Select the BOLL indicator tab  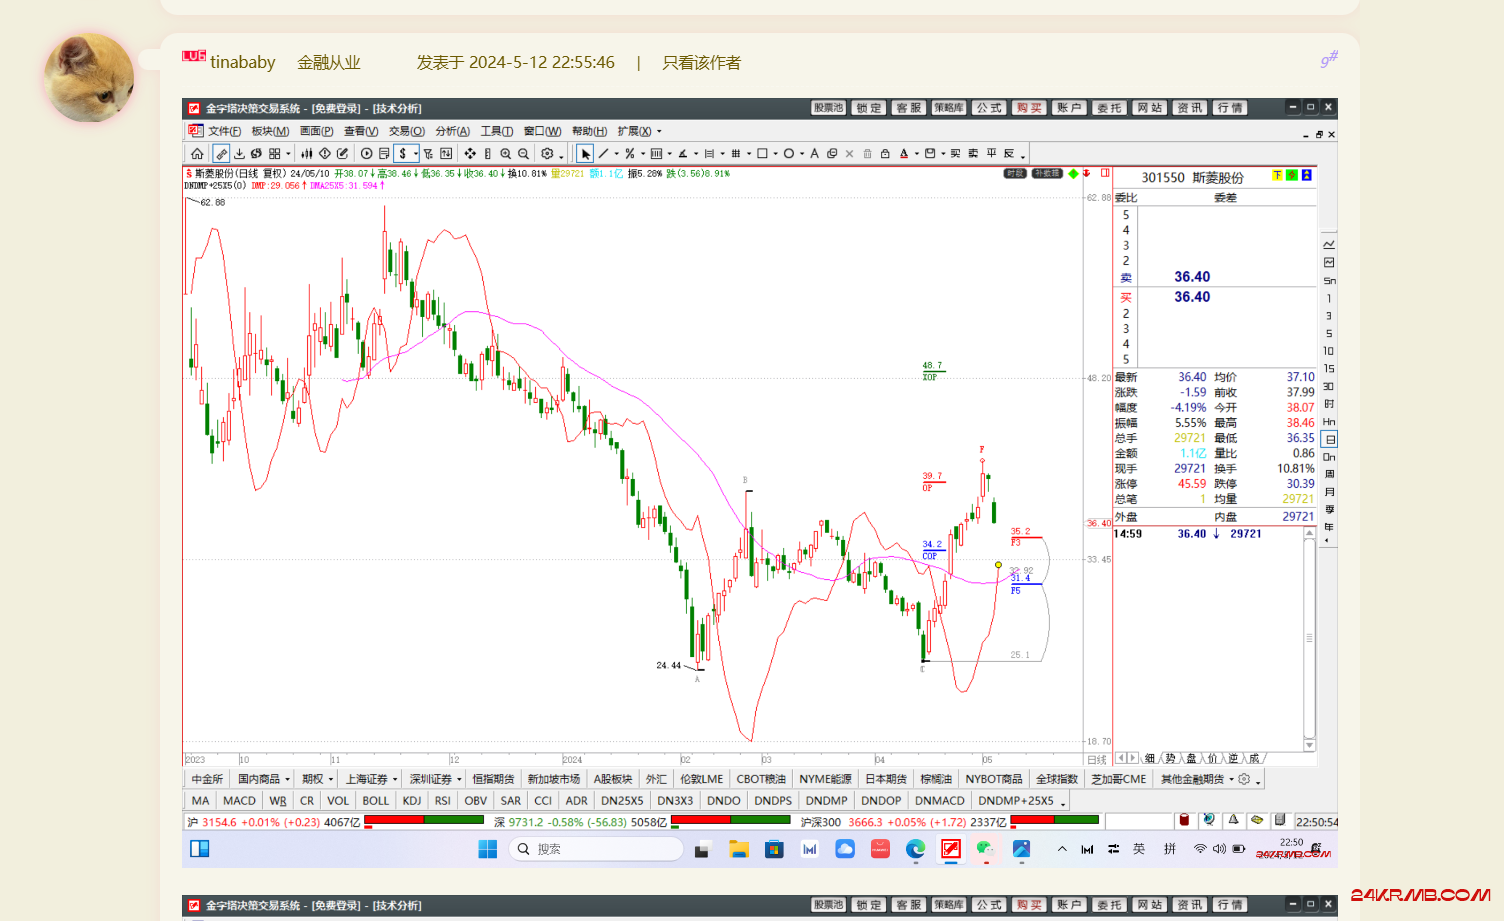coord(375,801)
